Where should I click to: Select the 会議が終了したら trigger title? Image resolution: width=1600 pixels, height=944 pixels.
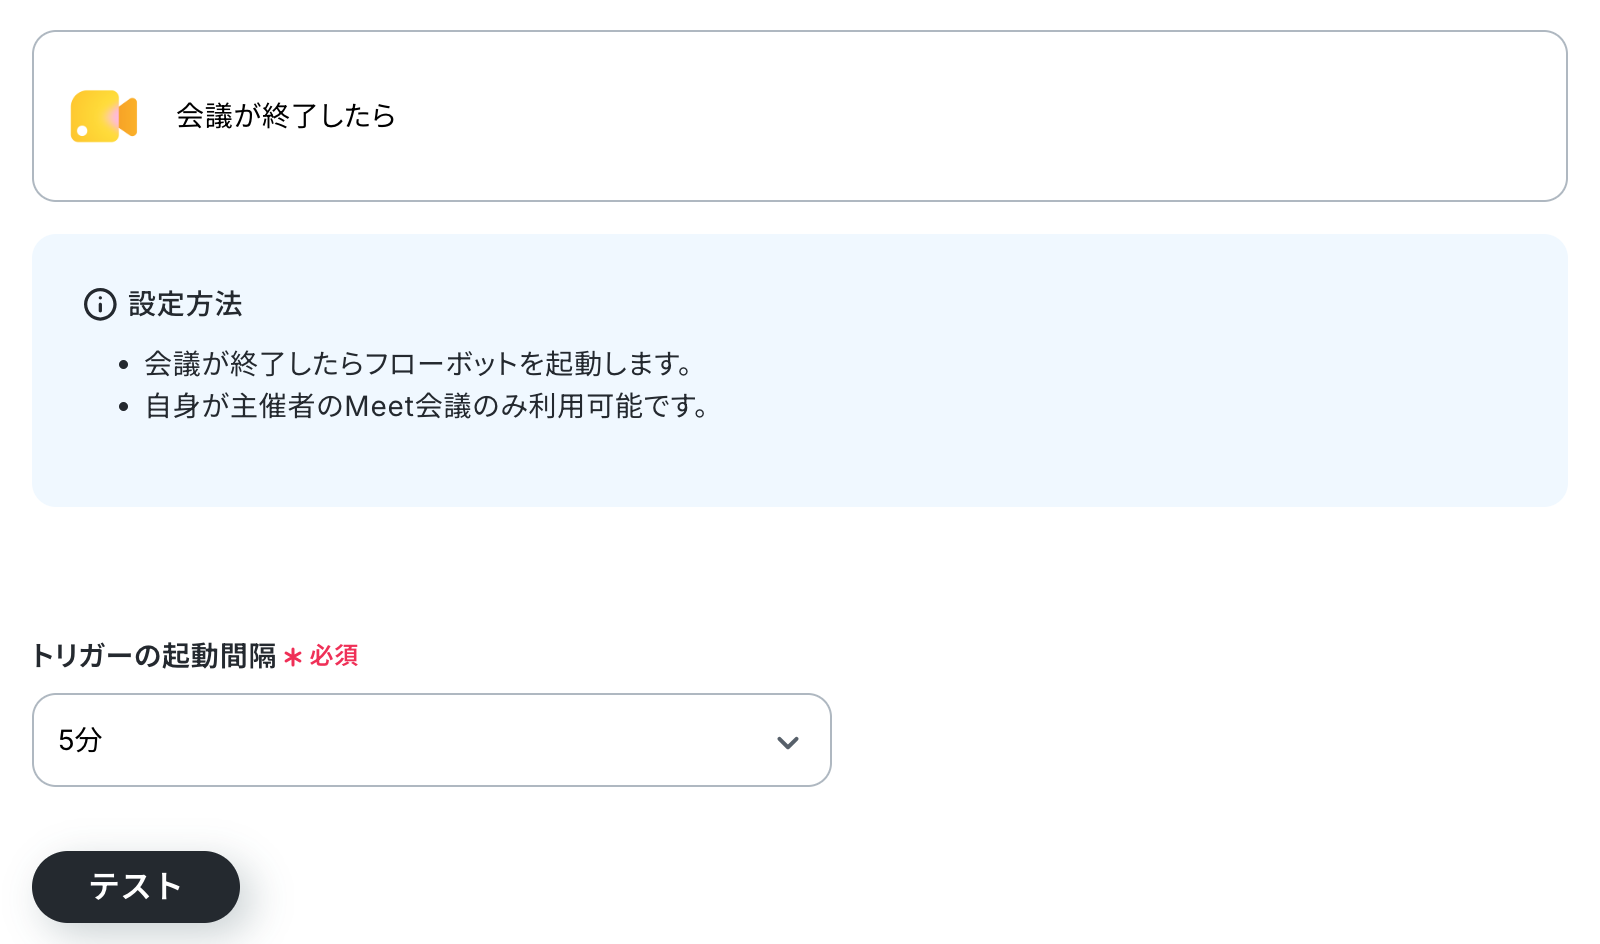click(286, 116)
